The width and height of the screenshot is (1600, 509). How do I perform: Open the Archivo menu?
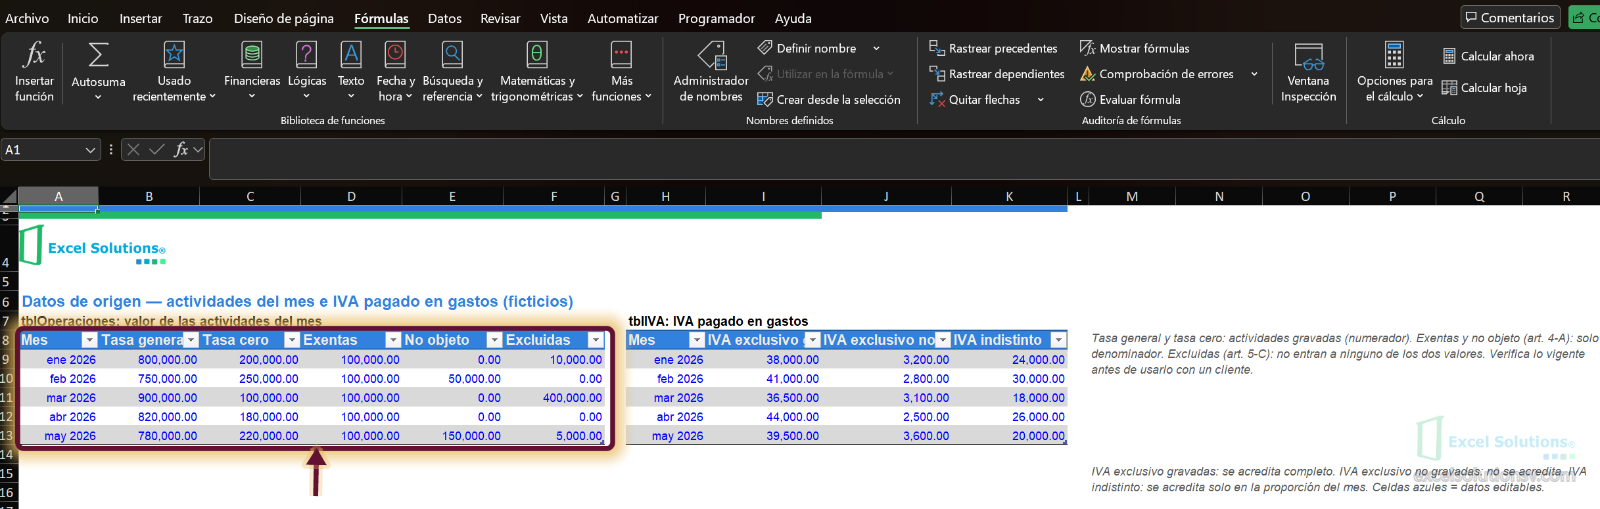[x=27, y=18]
